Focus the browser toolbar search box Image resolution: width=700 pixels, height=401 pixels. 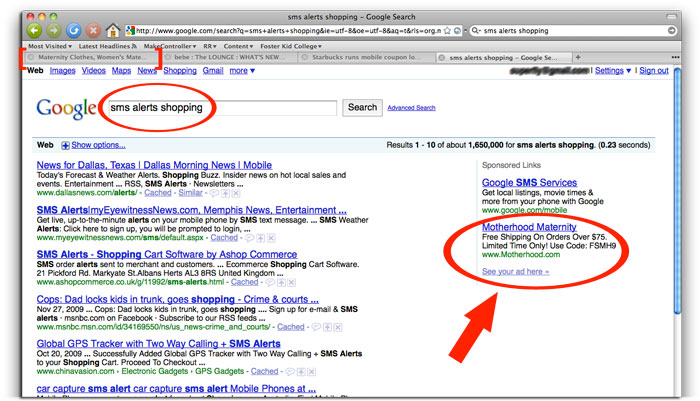coord(574,30)
